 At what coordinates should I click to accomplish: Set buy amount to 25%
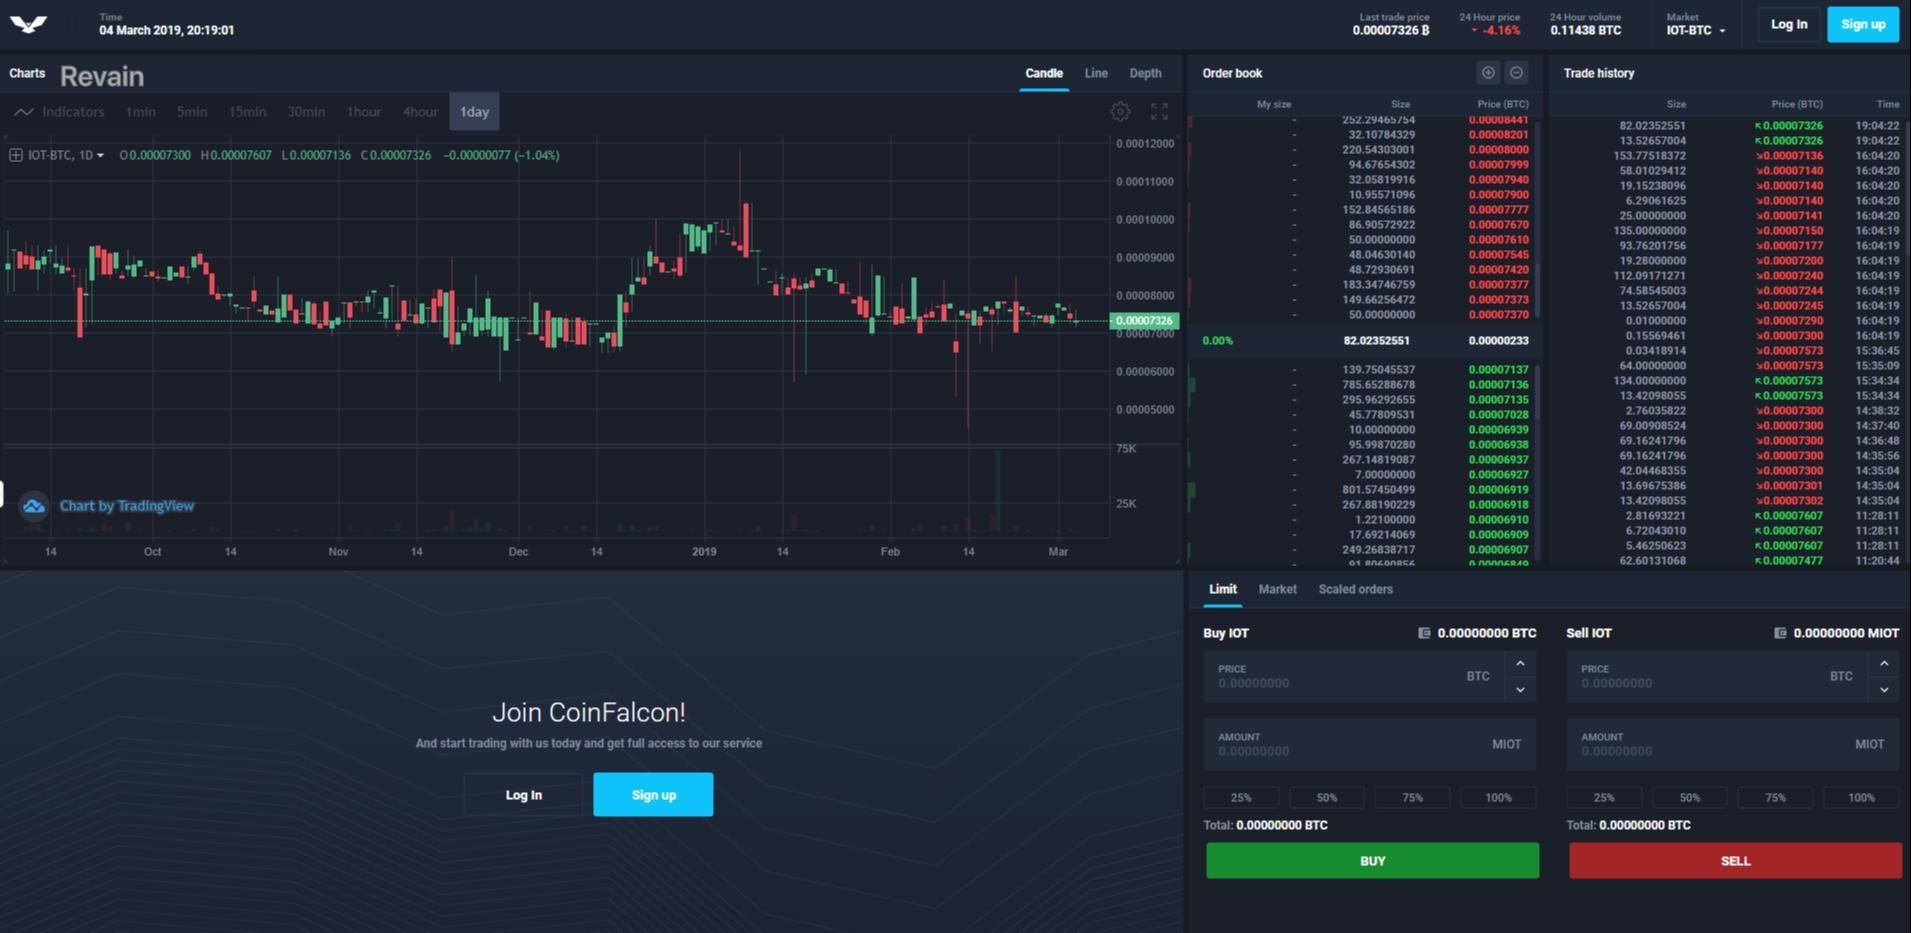click(x=1241, y=797)
